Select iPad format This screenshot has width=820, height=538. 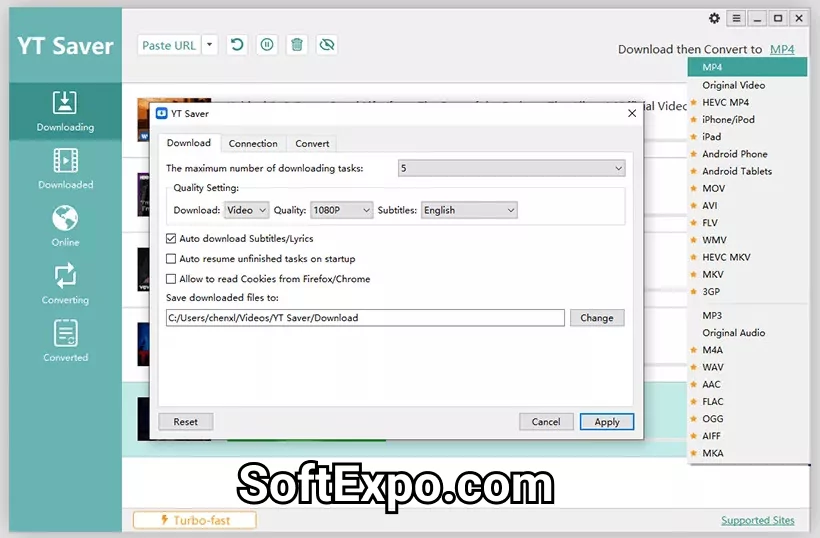747,136
